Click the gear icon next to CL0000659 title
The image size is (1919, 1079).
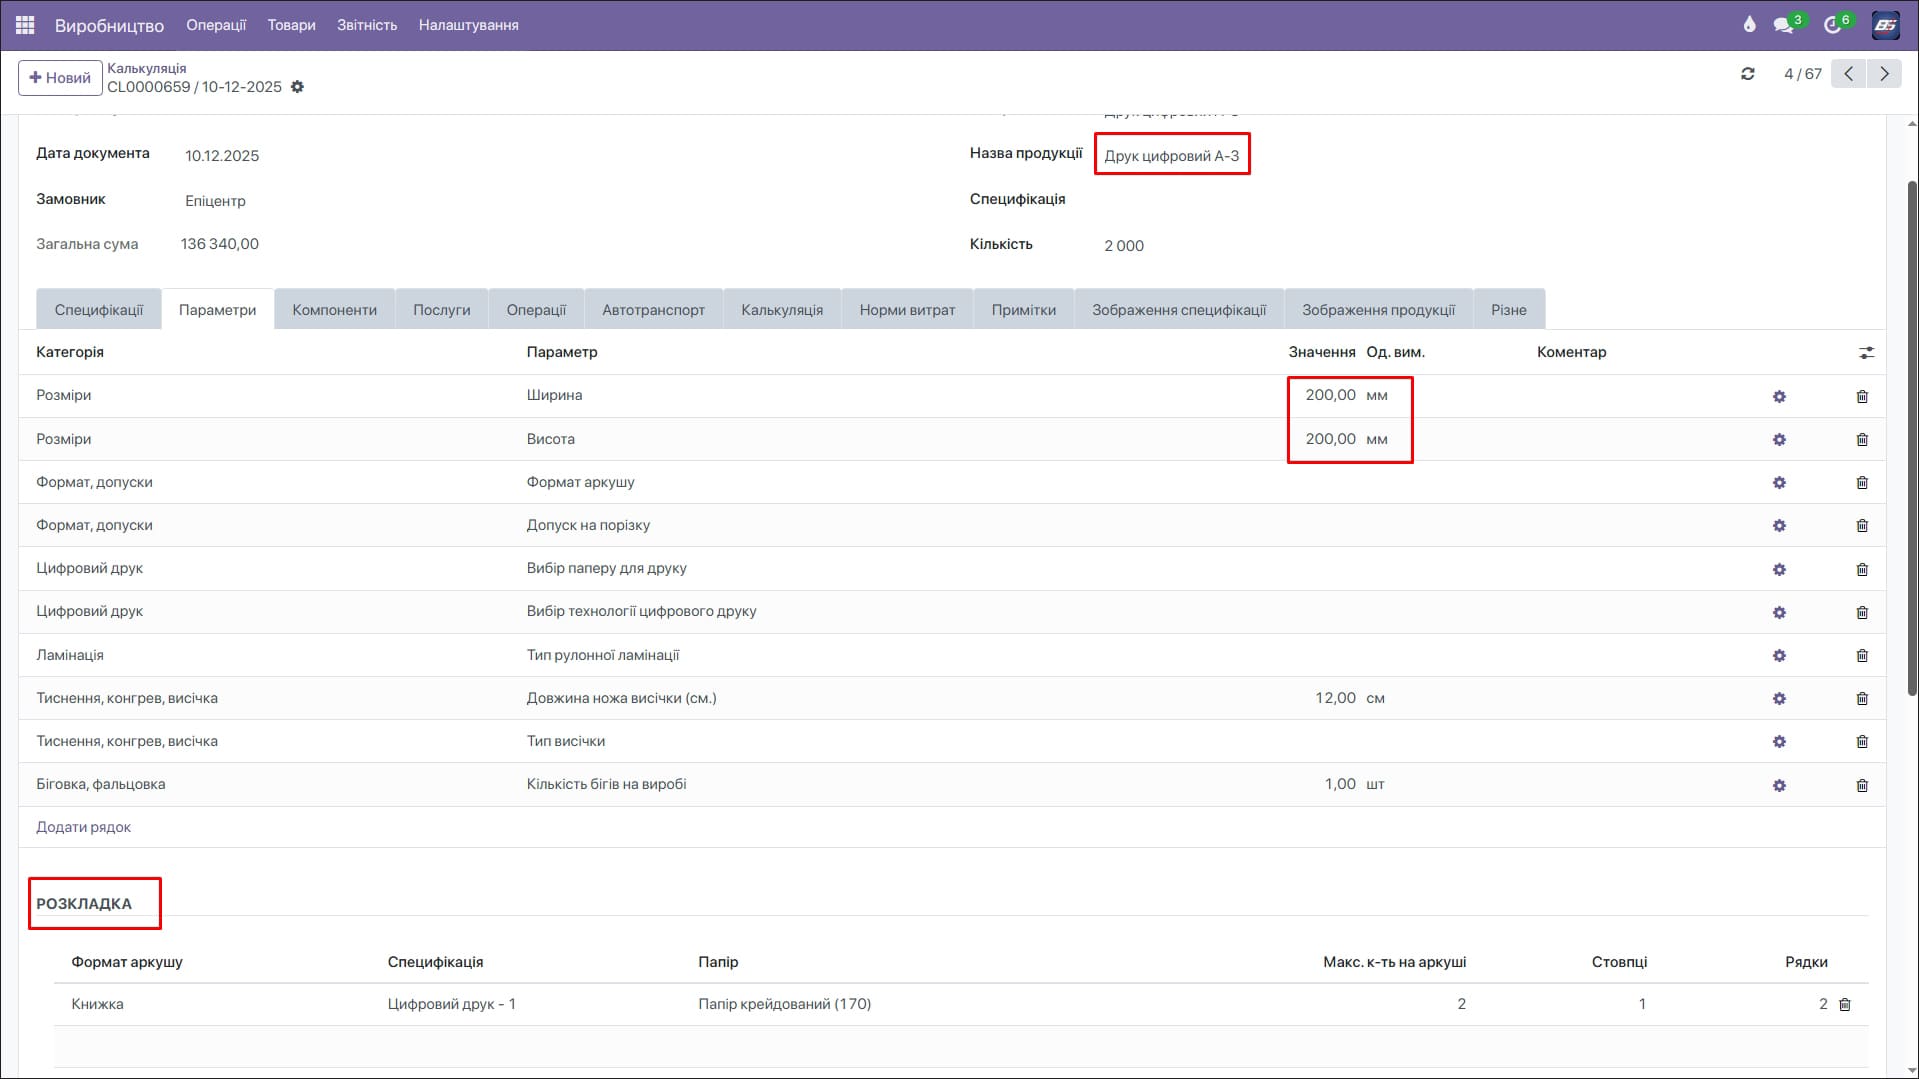point(297,87)
